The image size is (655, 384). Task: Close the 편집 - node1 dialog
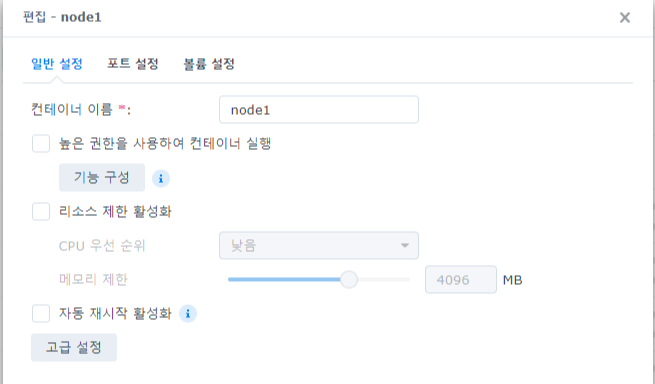(625, 18)
